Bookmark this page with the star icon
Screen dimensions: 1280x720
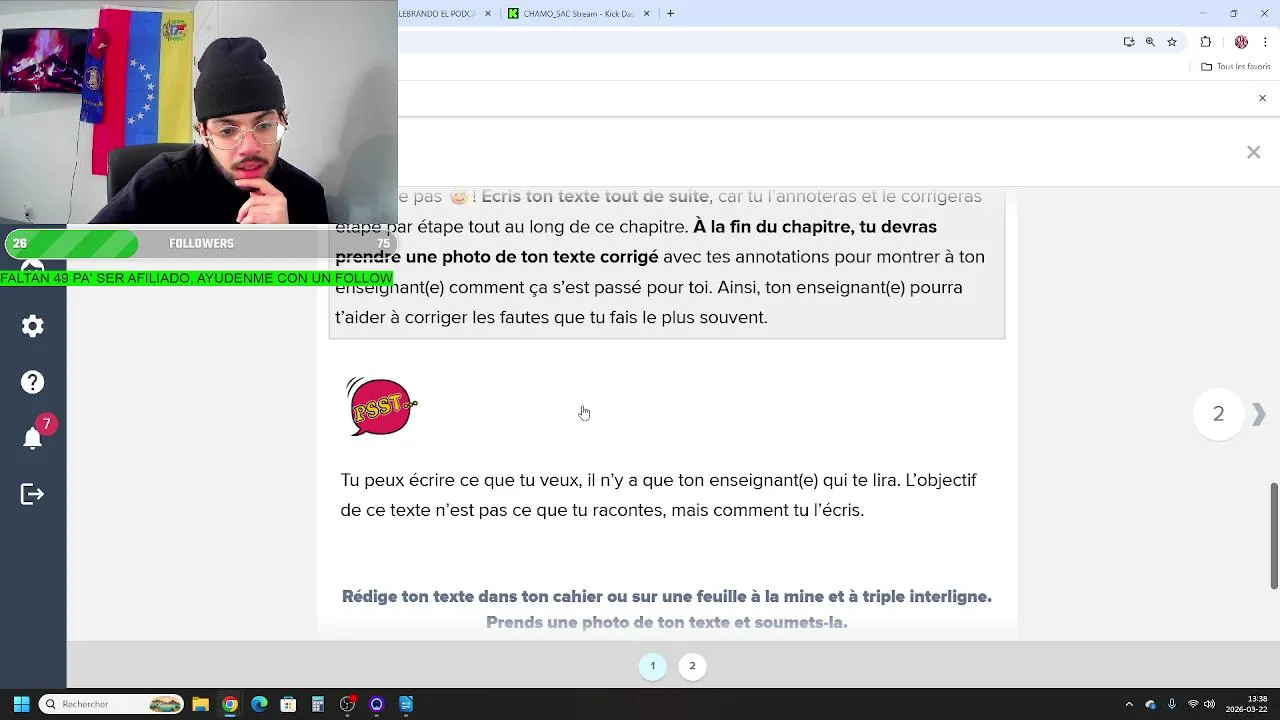click(x=1172, y=42)
